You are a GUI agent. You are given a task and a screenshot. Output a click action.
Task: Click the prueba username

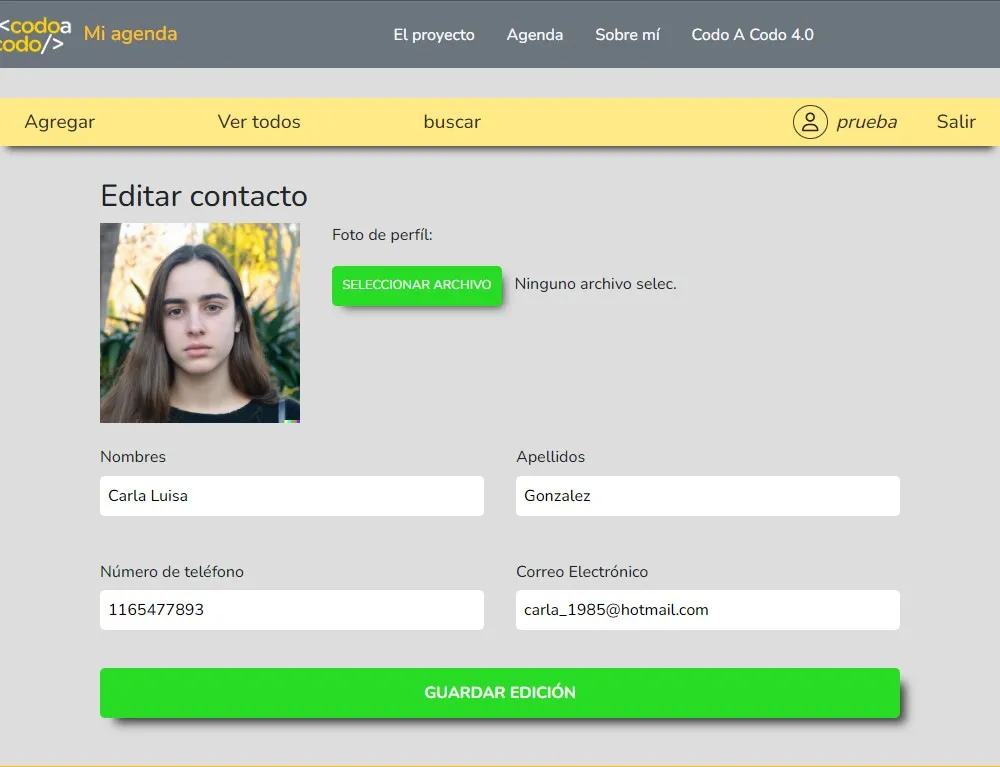[866, 122]
